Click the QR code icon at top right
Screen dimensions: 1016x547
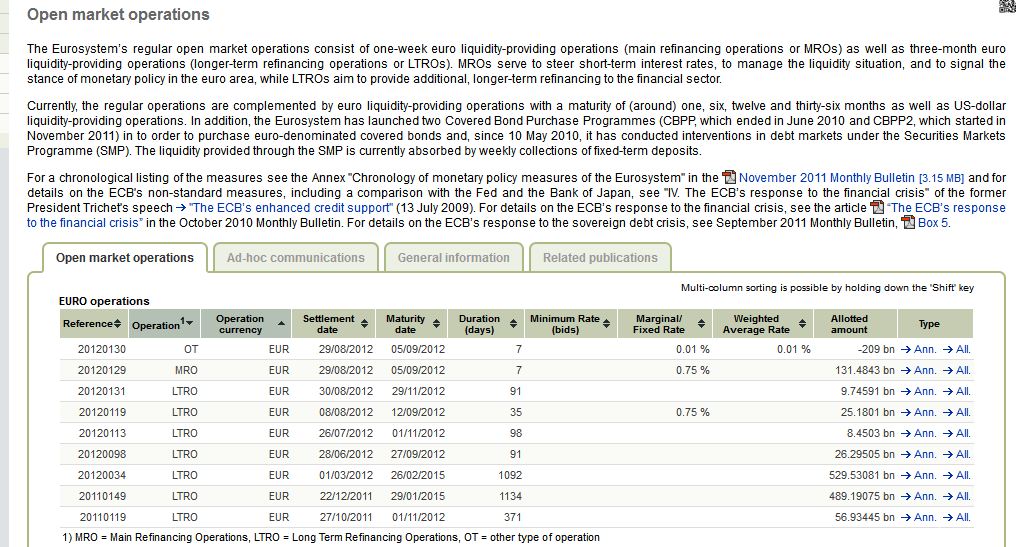click(1006, 7)
